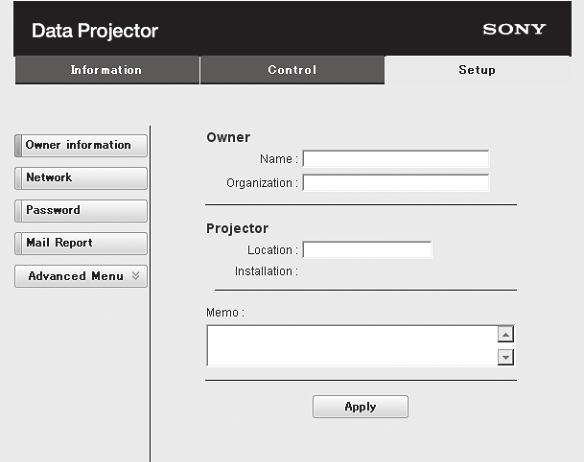This screenshot has width=584, height=462.
Task: Click the SONY logo in header
Action: pyautogui.click(x=514, y=29)
